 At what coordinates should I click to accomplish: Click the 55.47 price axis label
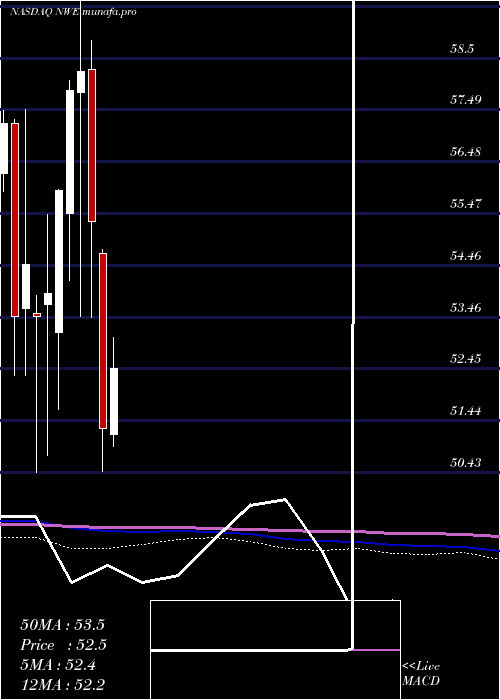click(x=466, y=204)
